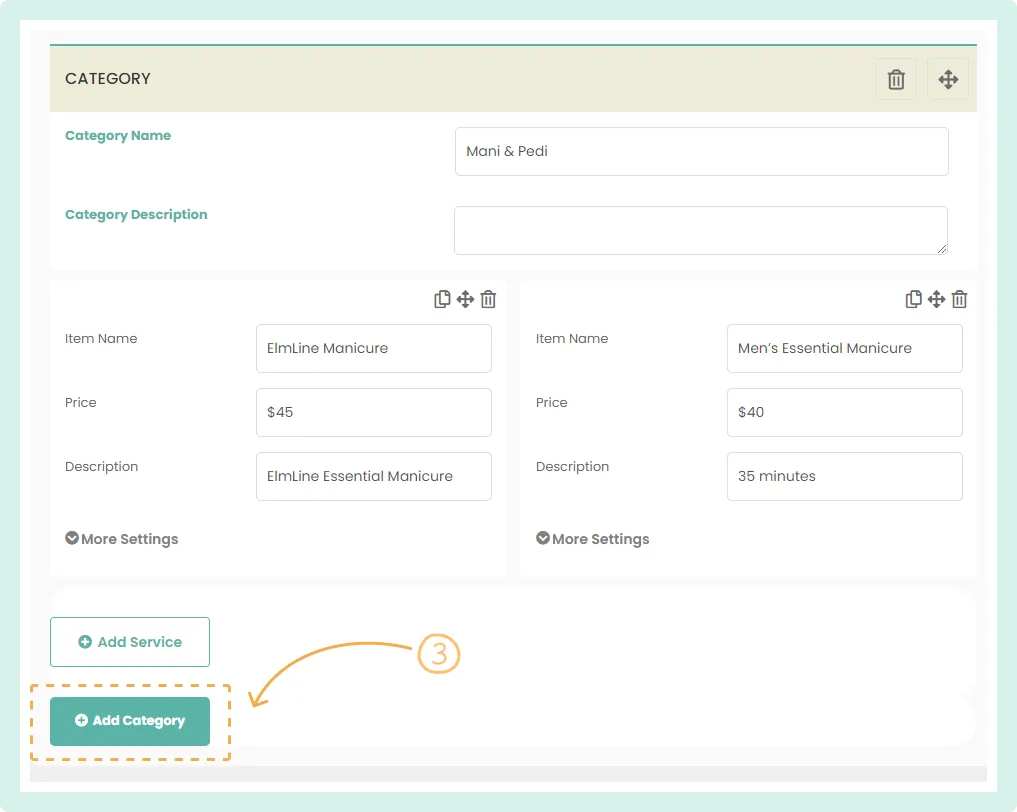Screen dimensions: 1017x812
Task: Click the Category Description label
Action: [x=136, y=215]
